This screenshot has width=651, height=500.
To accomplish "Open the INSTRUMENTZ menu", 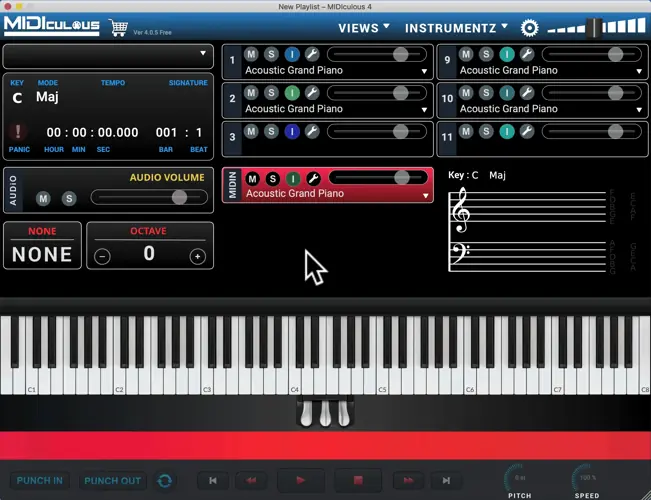I will (x=456, y=28).
